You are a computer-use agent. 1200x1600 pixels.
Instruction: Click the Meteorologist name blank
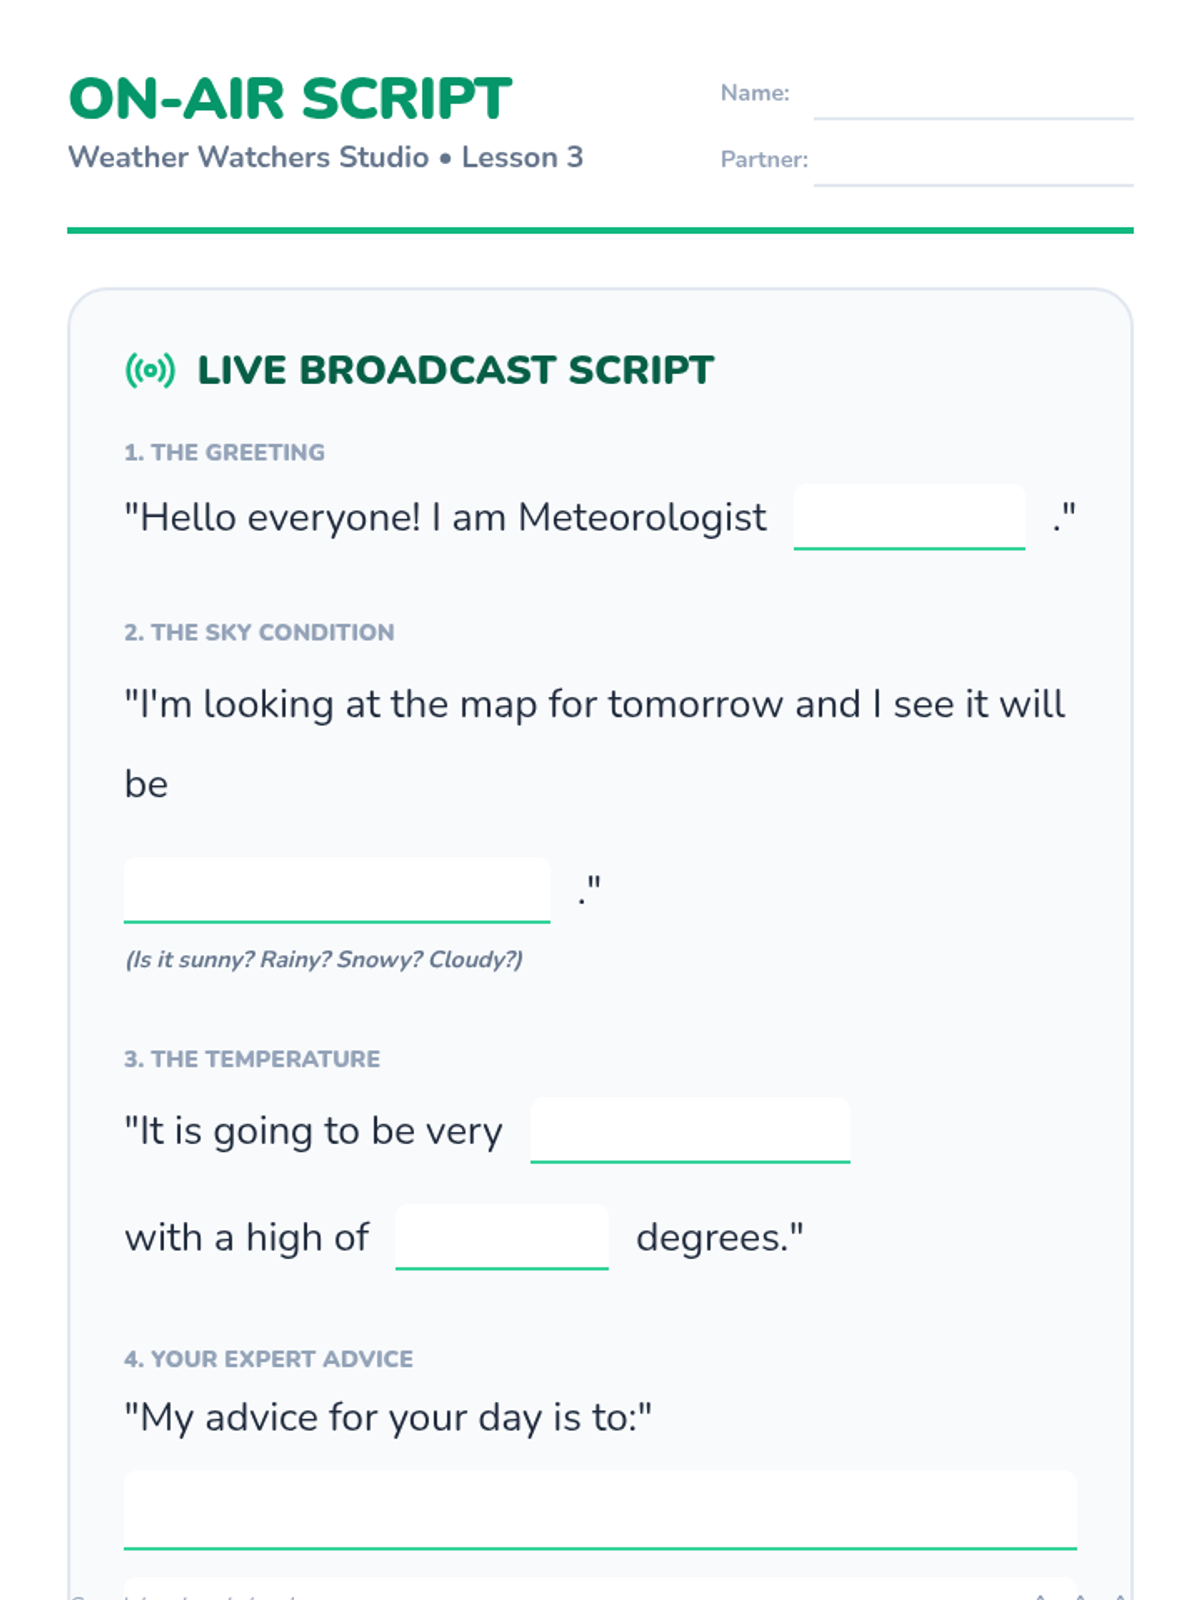pyautogui.click(x=909, y=517)
